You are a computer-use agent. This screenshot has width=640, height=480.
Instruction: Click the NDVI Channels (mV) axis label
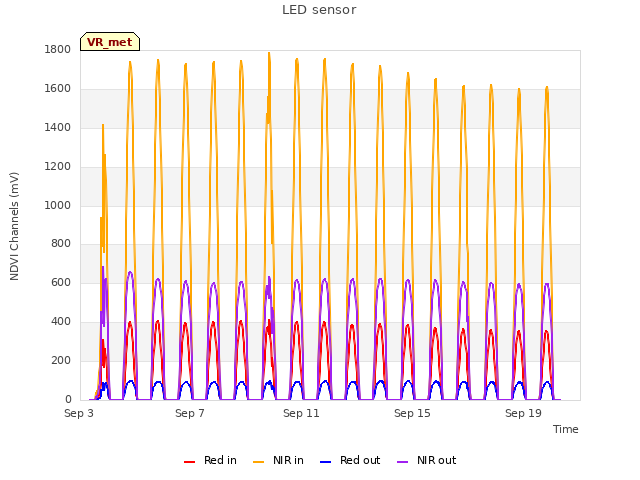14,226
